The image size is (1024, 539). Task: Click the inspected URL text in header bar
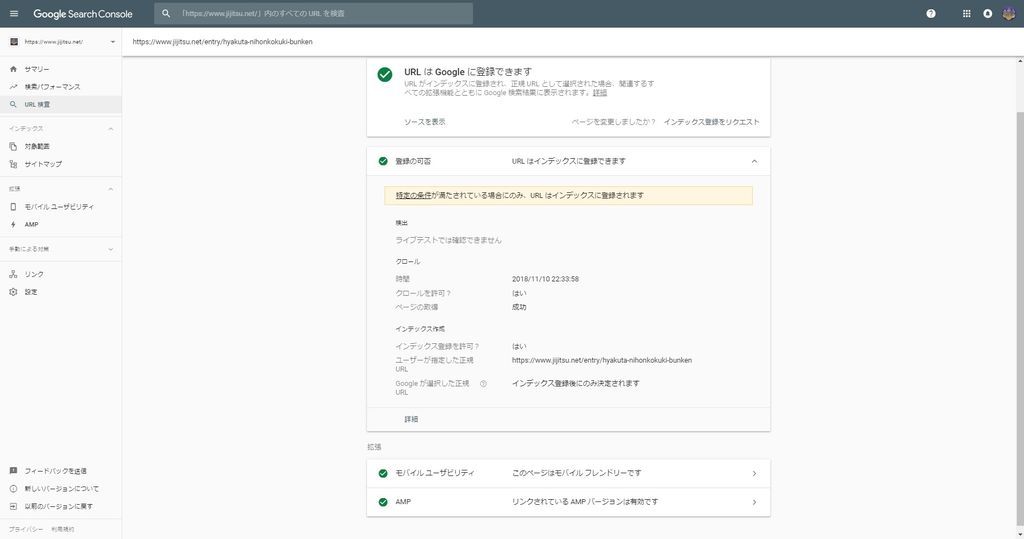223,42
